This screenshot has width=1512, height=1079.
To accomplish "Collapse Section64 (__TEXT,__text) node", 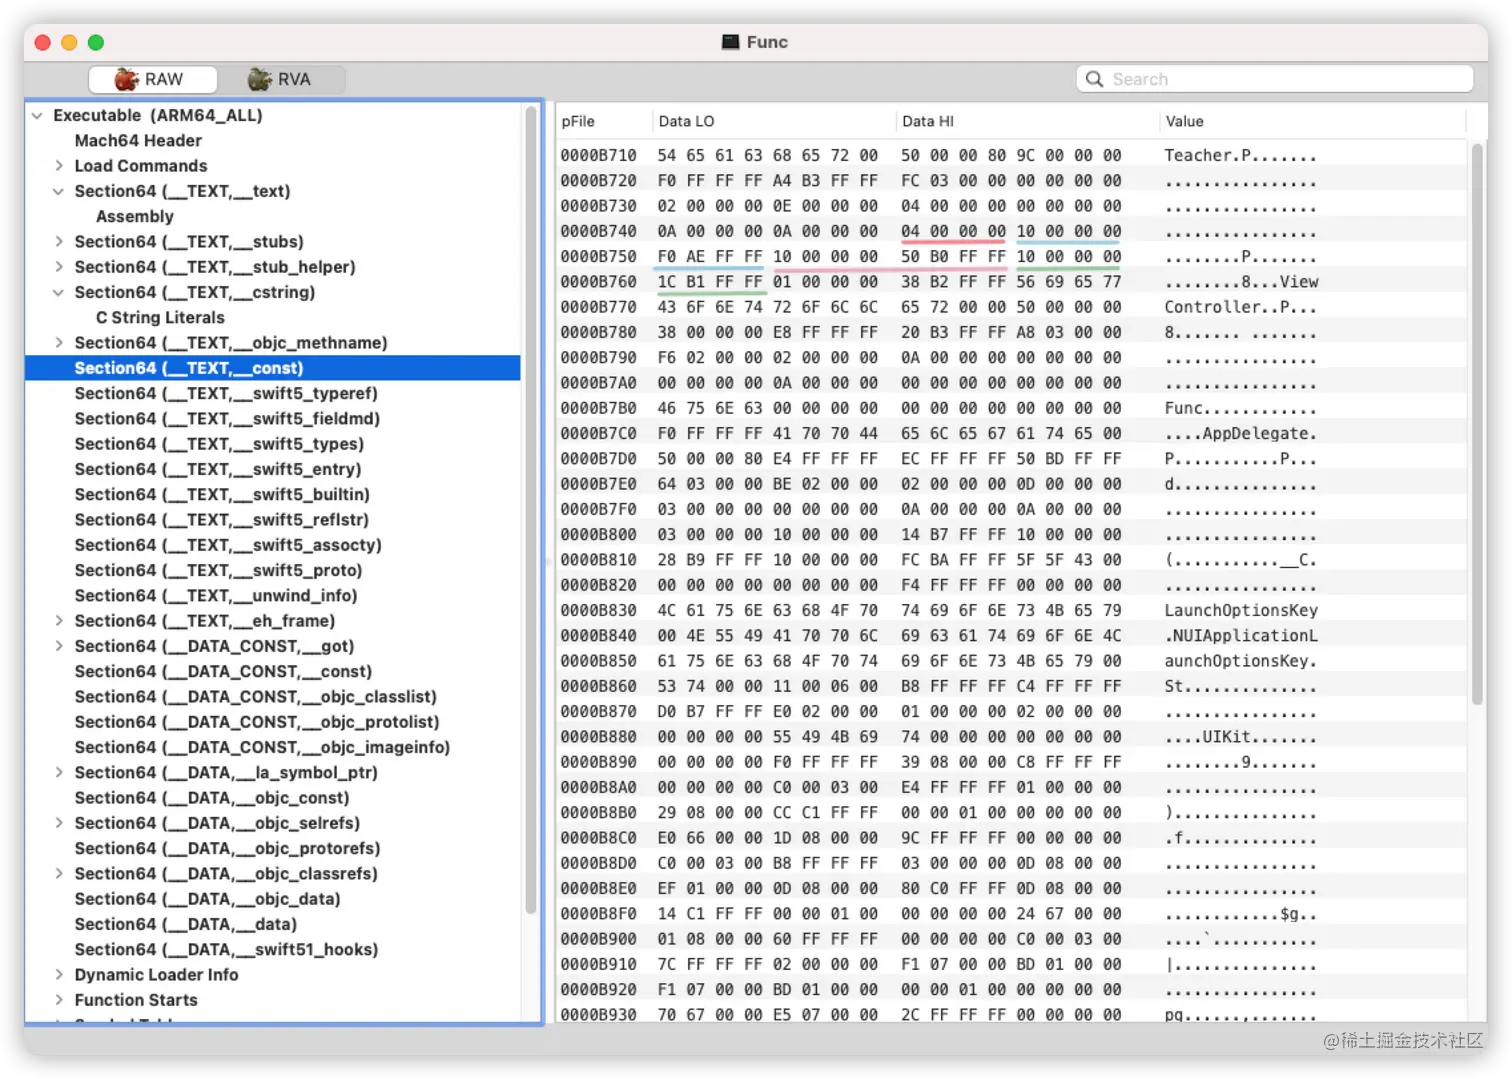I will coord(59,192).
